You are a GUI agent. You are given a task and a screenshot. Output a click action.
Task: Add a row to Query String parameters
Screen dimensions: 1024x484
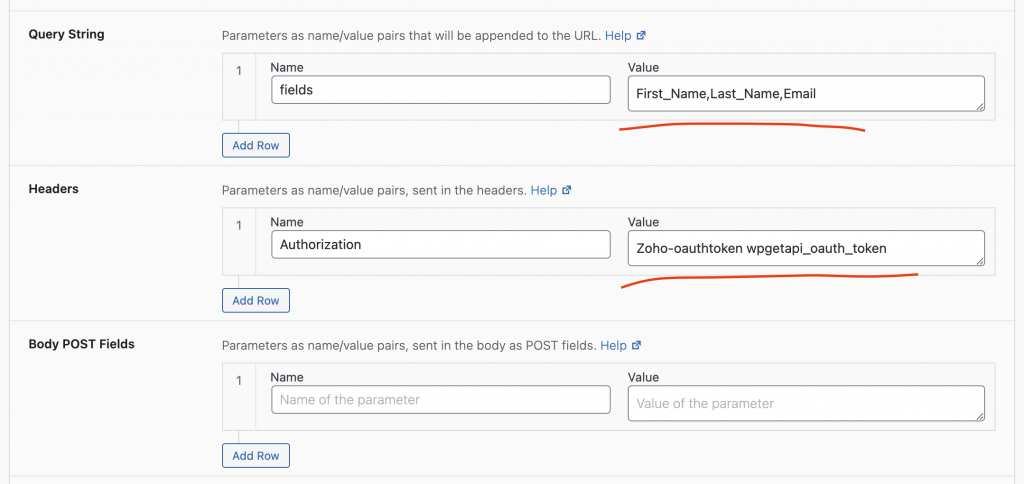(x=255, y=145)
